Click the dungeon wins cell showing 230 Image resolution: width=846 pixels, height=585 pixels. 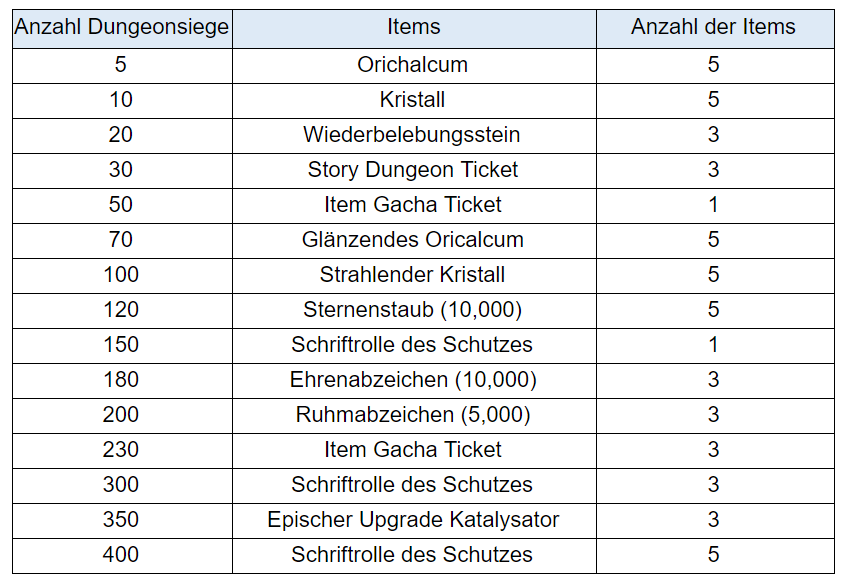121,450
